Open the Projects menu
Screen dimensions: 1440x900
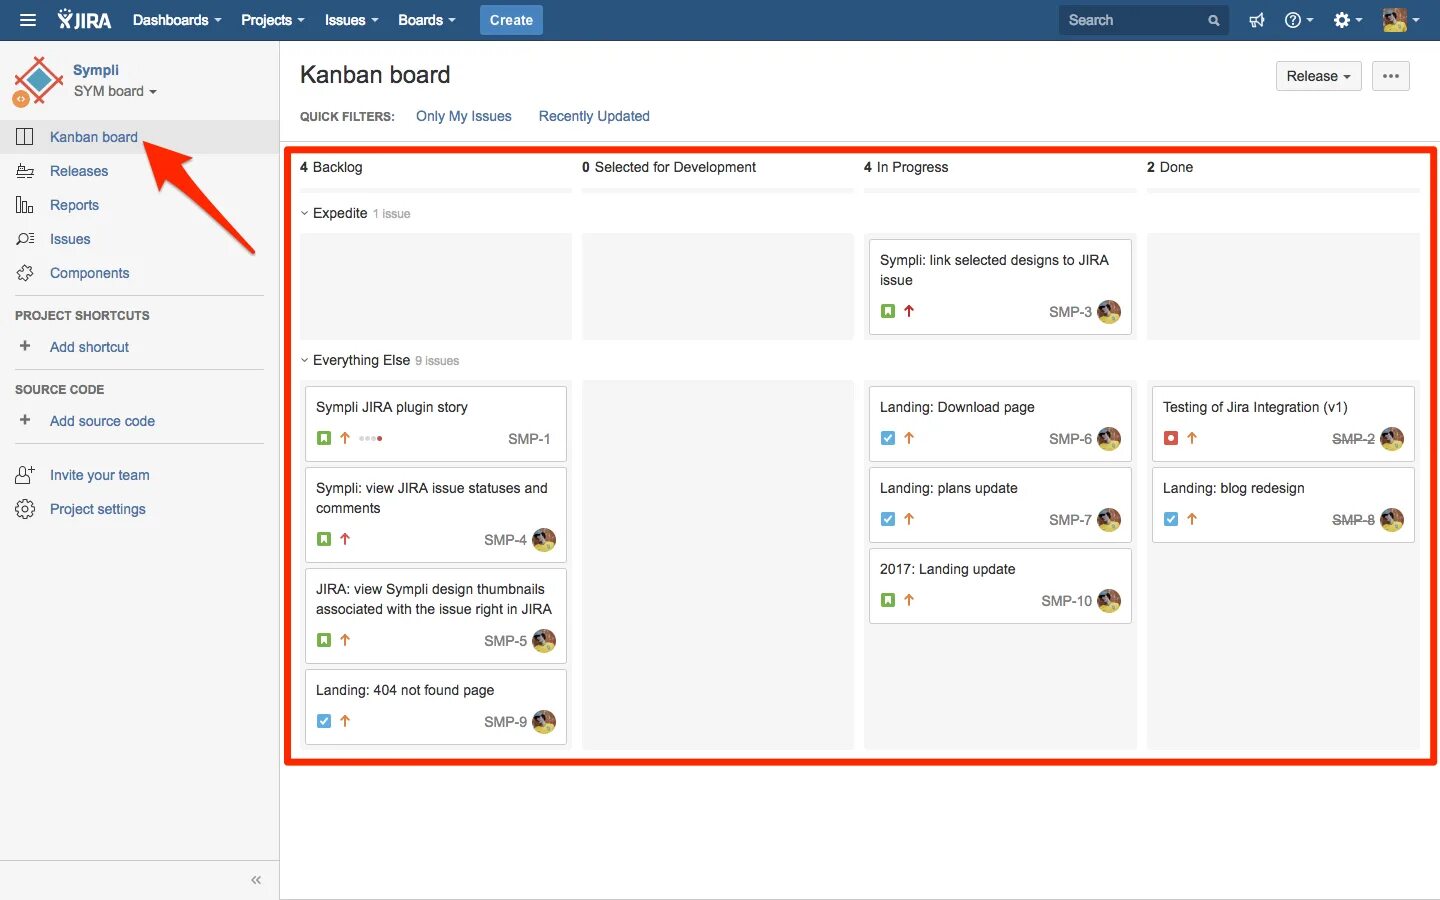tap(273, 20)
